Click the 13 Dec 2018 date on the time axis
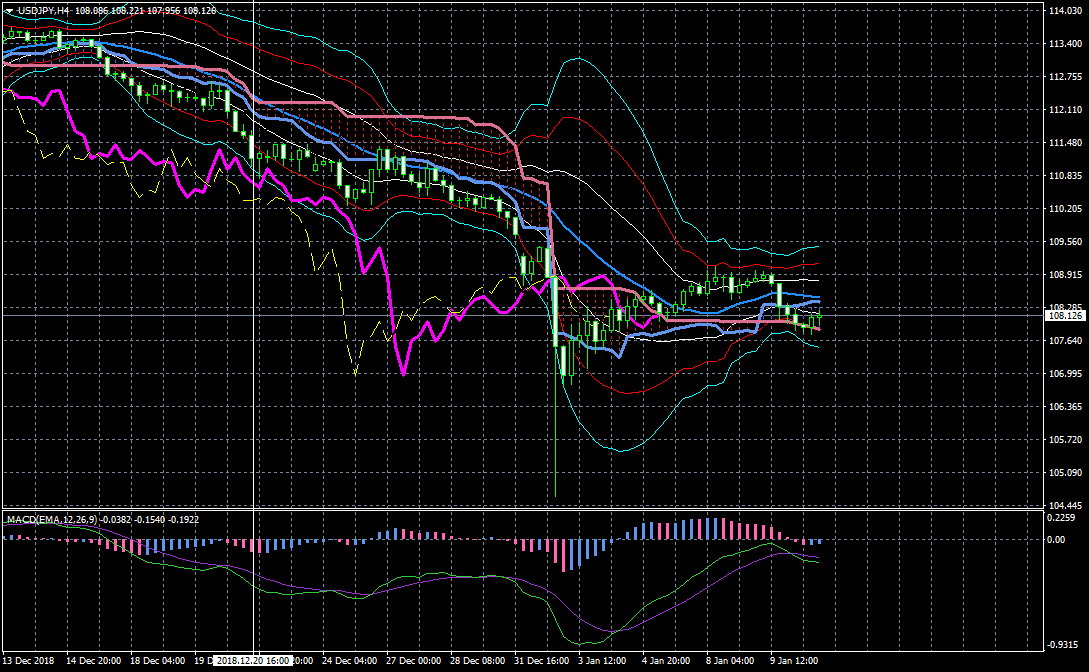 coord(30,661)
